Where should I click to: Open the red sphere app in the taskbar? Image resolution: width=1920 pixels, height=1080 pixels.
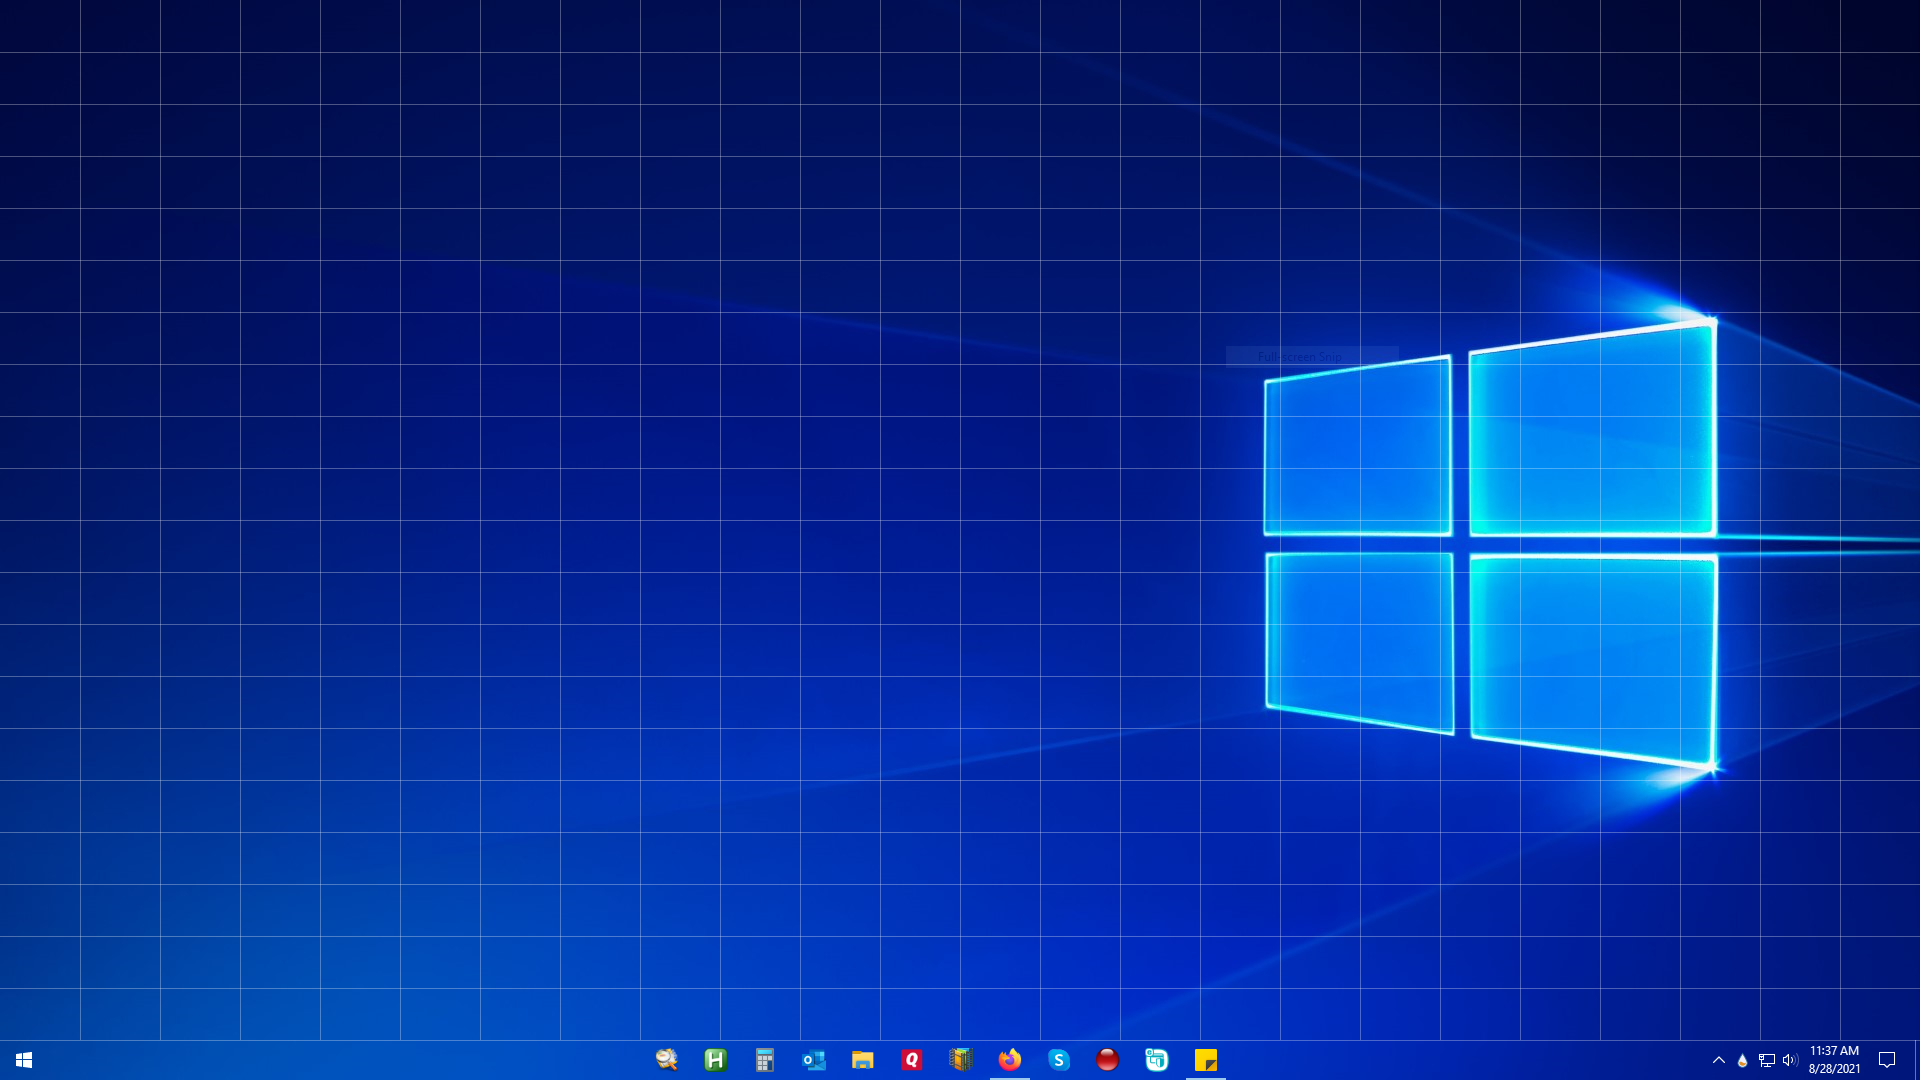[x=1108, y=1060]
